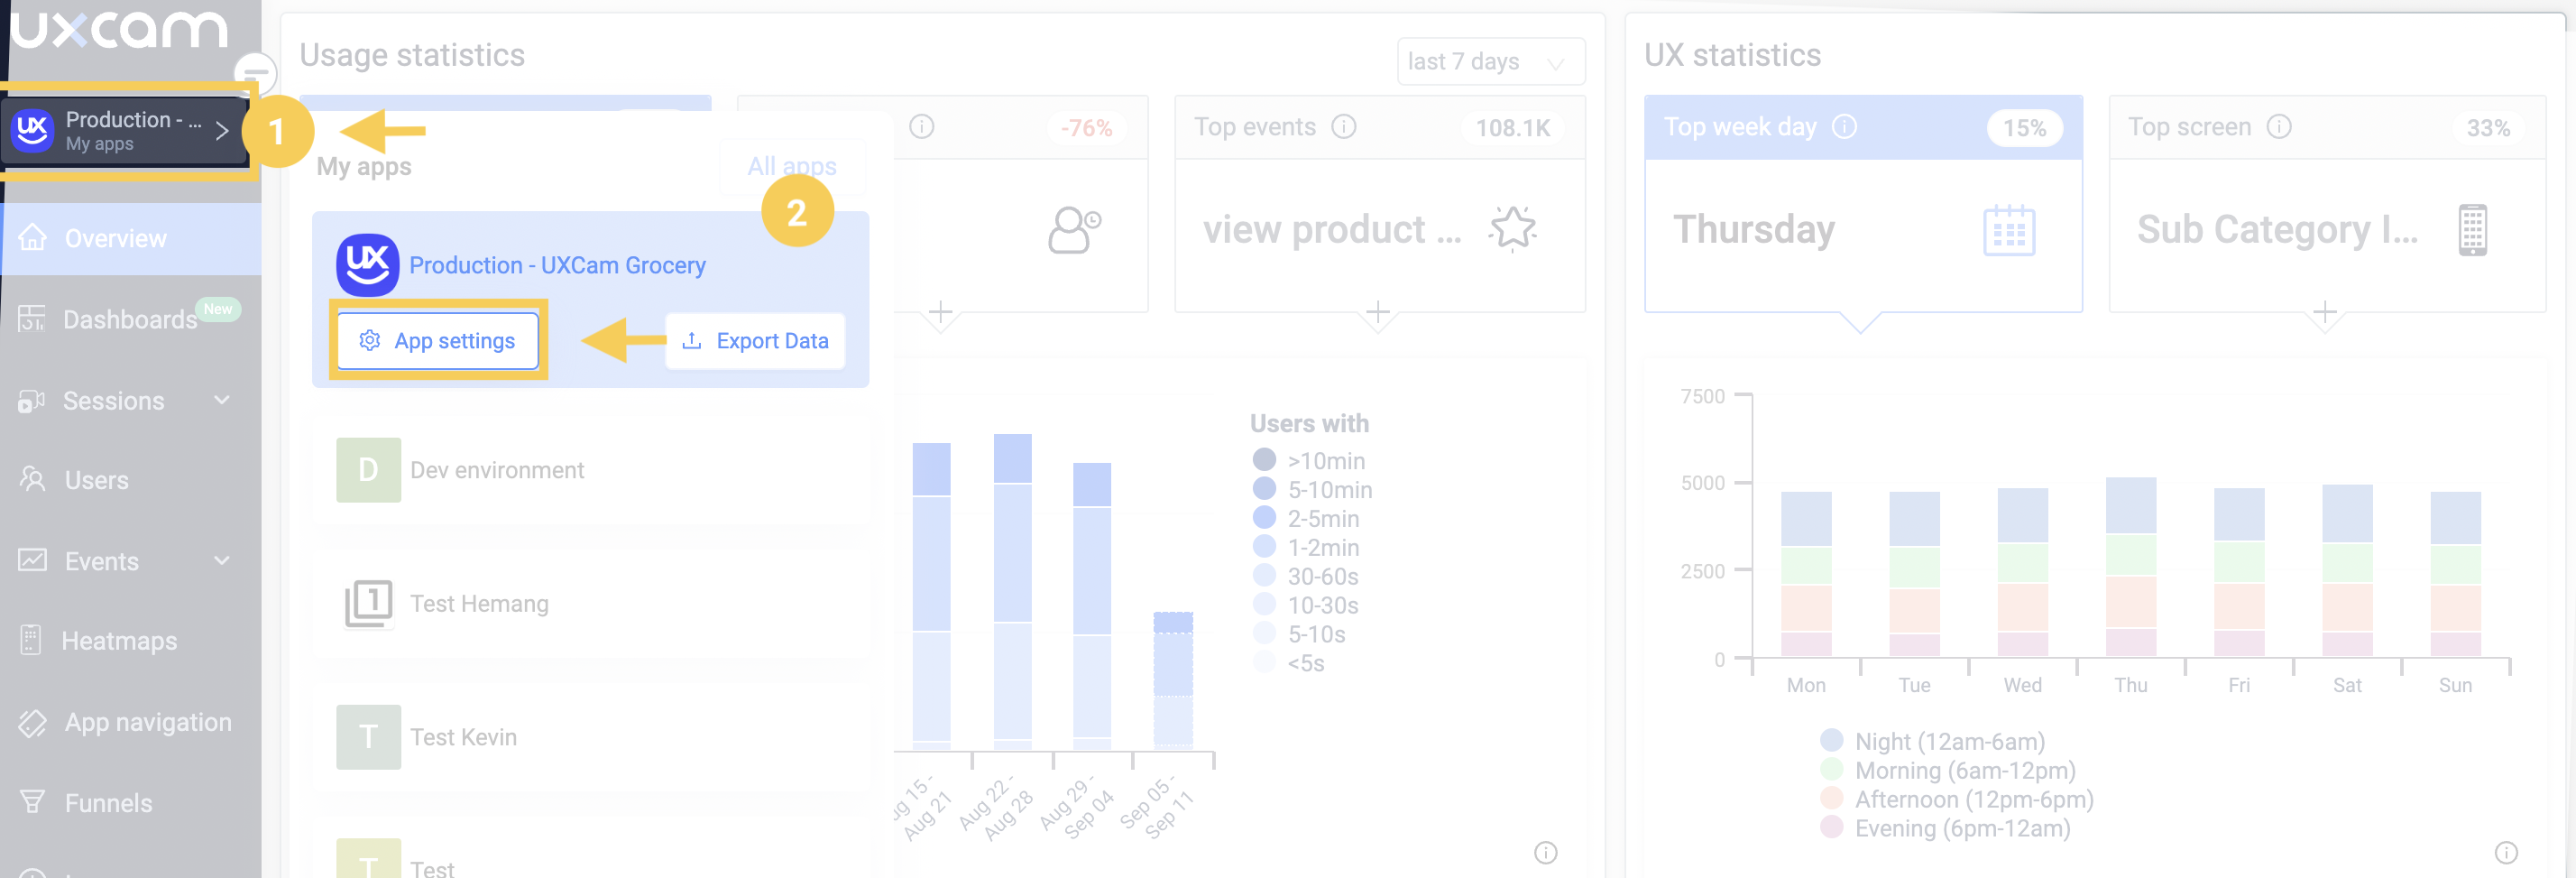This screenshot has height=878, width=2576.
Task: Click the Events graph icon
Action: click(32, 560)
